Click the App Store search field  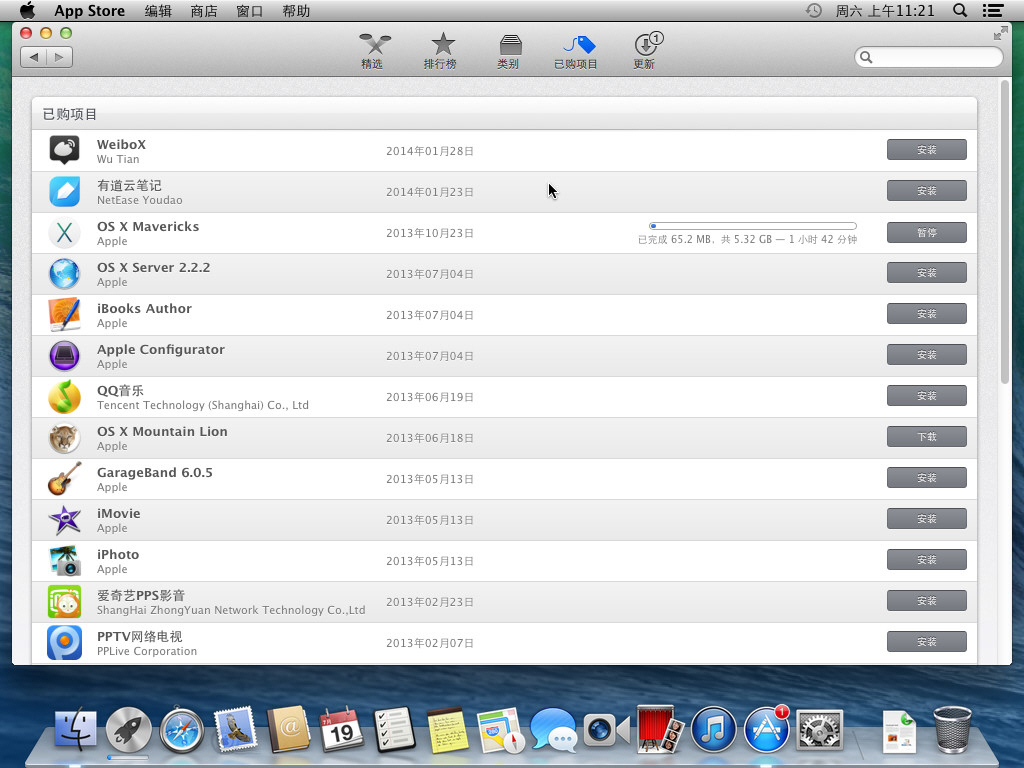[928, 57]
